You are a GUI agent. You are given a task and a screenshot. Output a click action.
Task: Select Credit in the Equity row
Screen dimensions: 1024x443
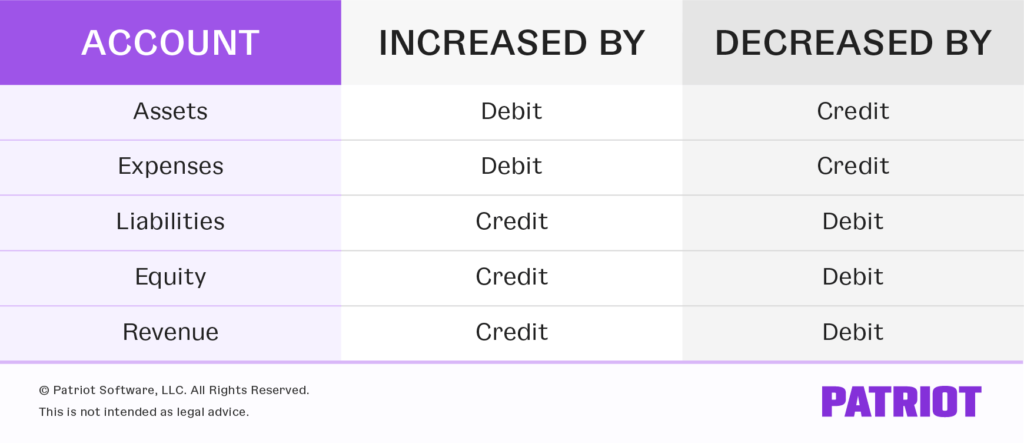[511, 276]
